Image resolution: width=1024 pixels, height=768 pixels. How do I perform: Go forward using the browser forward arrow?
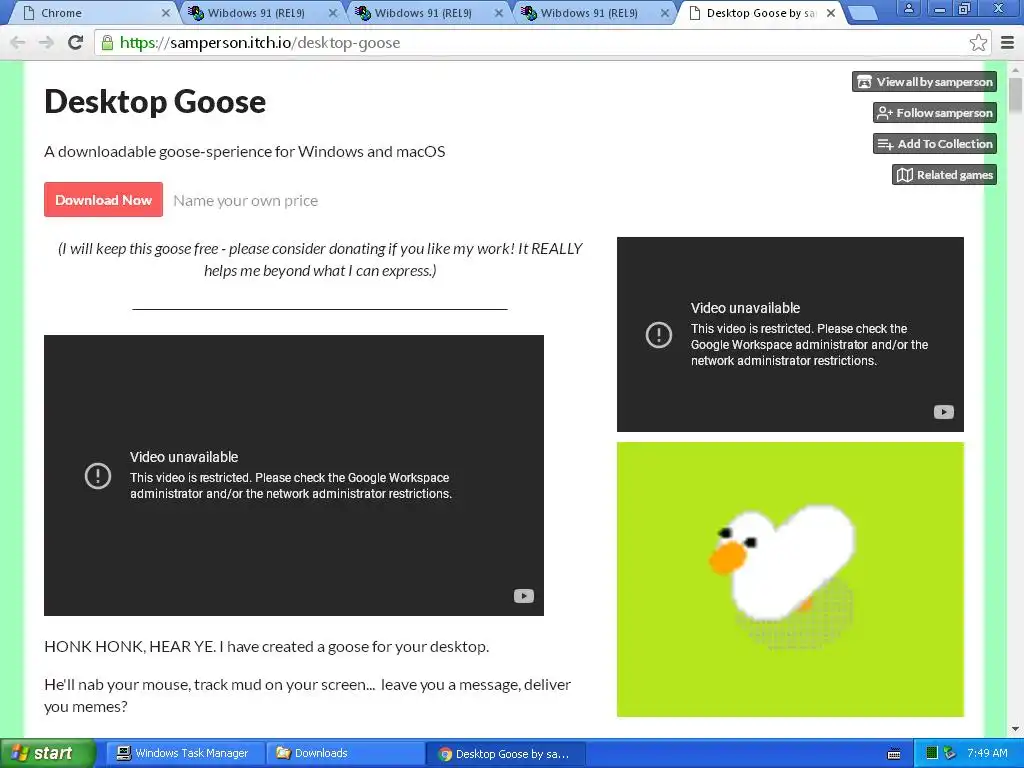point(46,42)
